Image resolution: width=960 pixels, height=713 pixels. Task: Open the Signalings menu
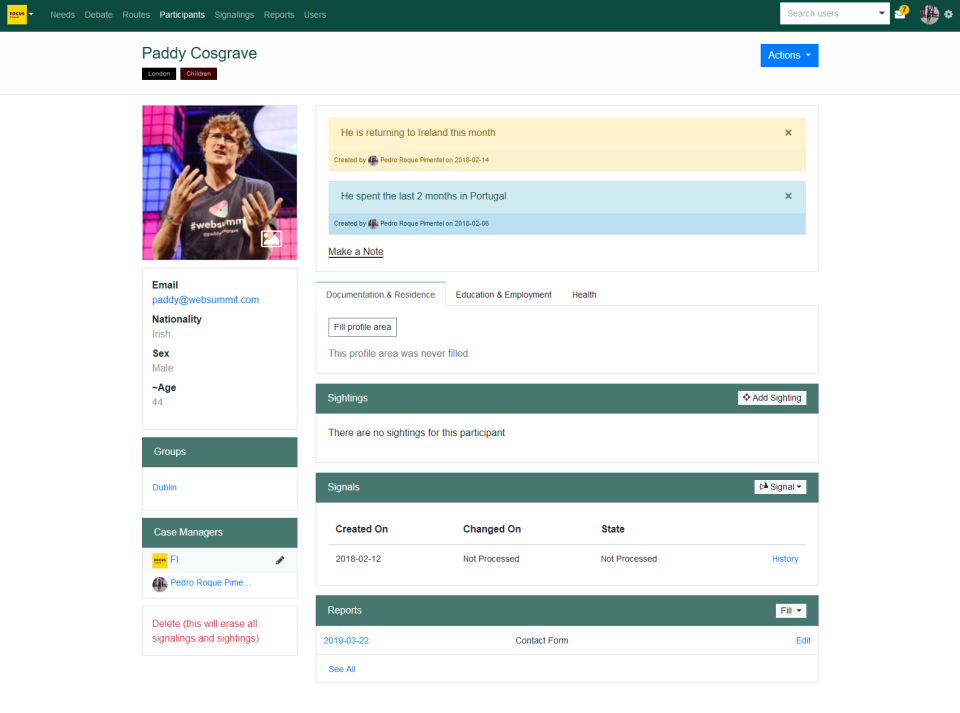pos(234,15)
